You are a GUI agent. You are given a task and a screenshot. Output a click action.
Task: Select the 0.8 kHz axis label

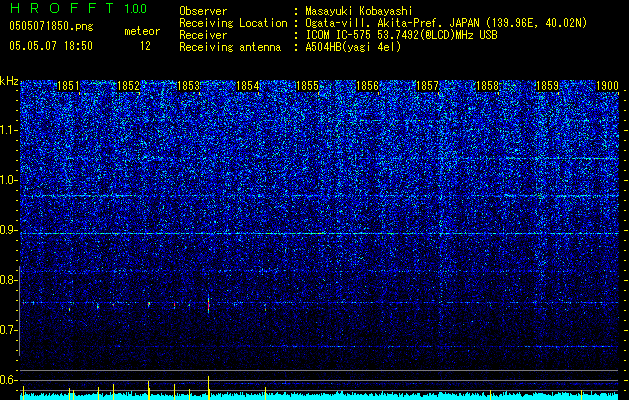click(x=8, y=280)
